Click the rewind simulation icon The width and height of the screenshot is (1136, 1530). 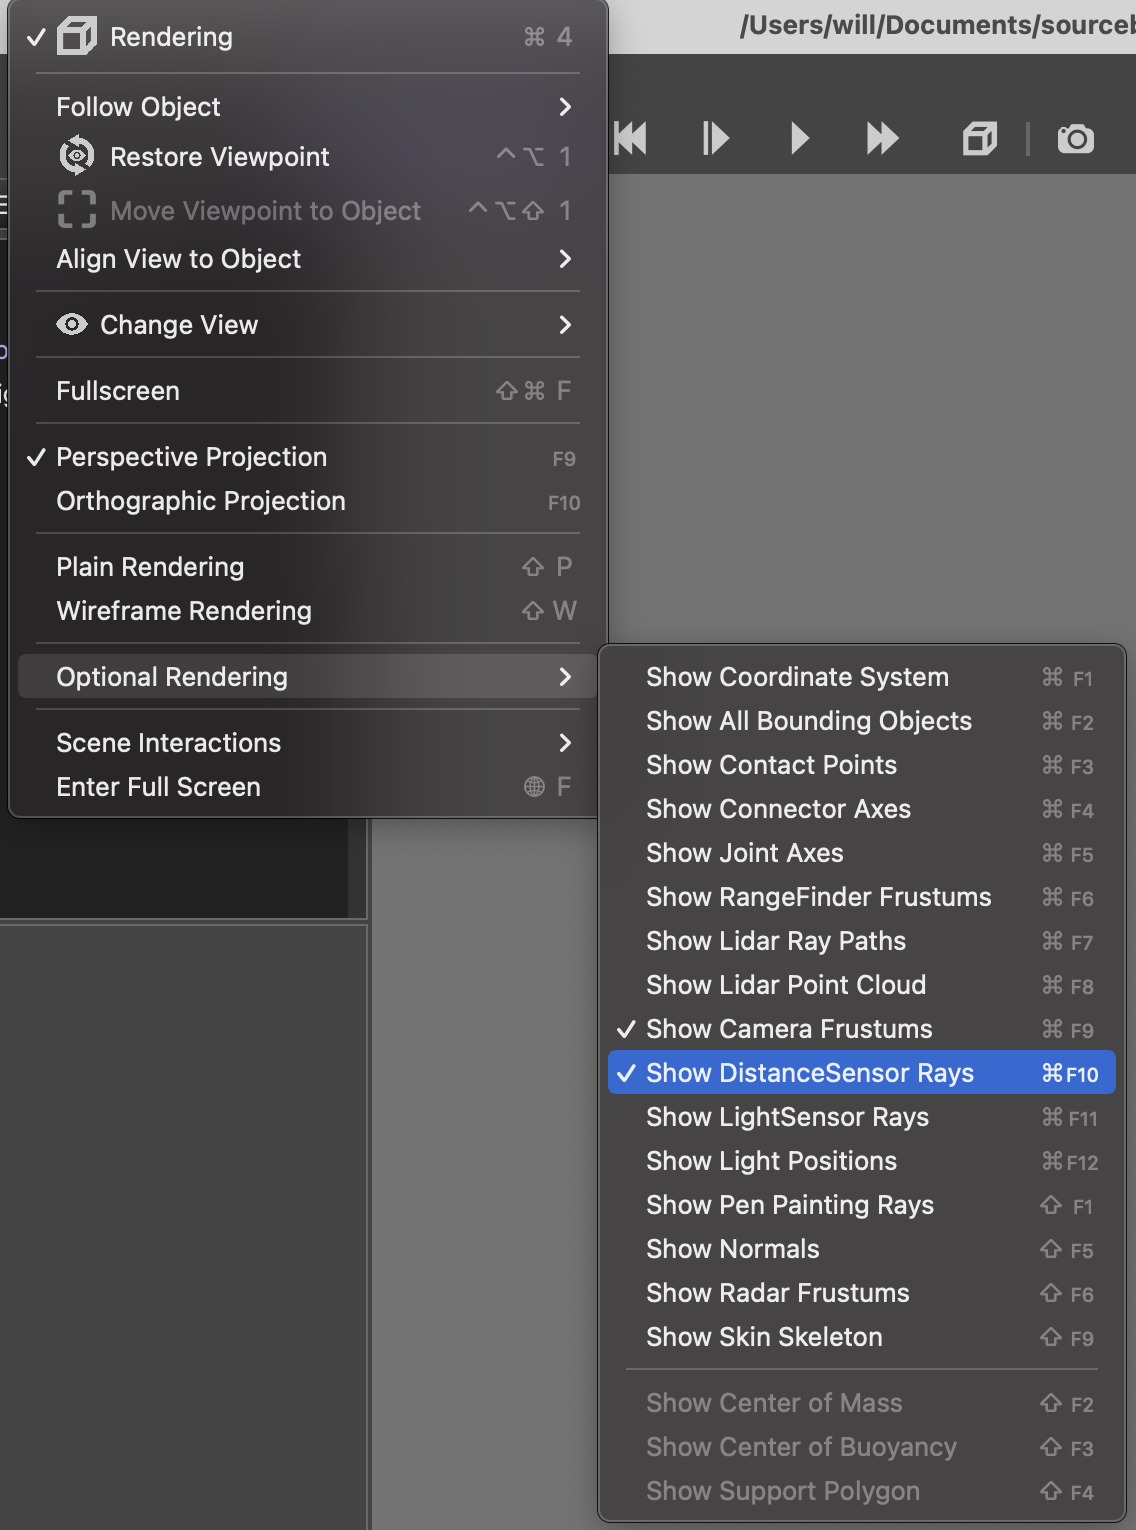click(x=632, y=139)
